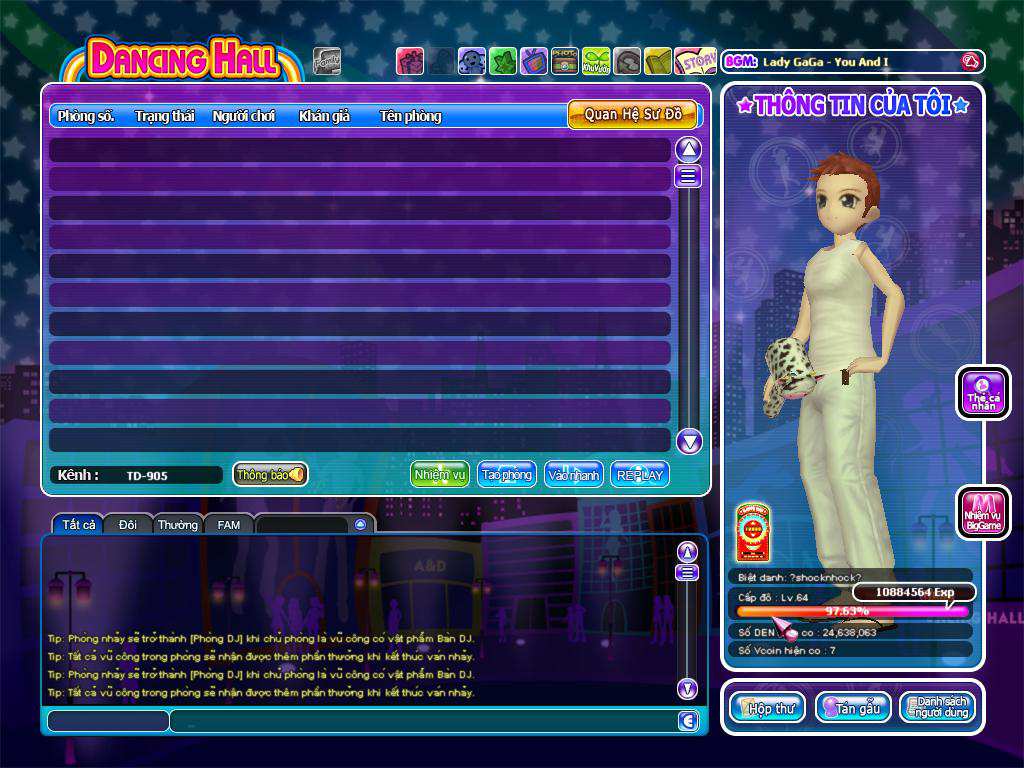
Task: Open the Family icon near the logo
Action: tap(327, 61)
